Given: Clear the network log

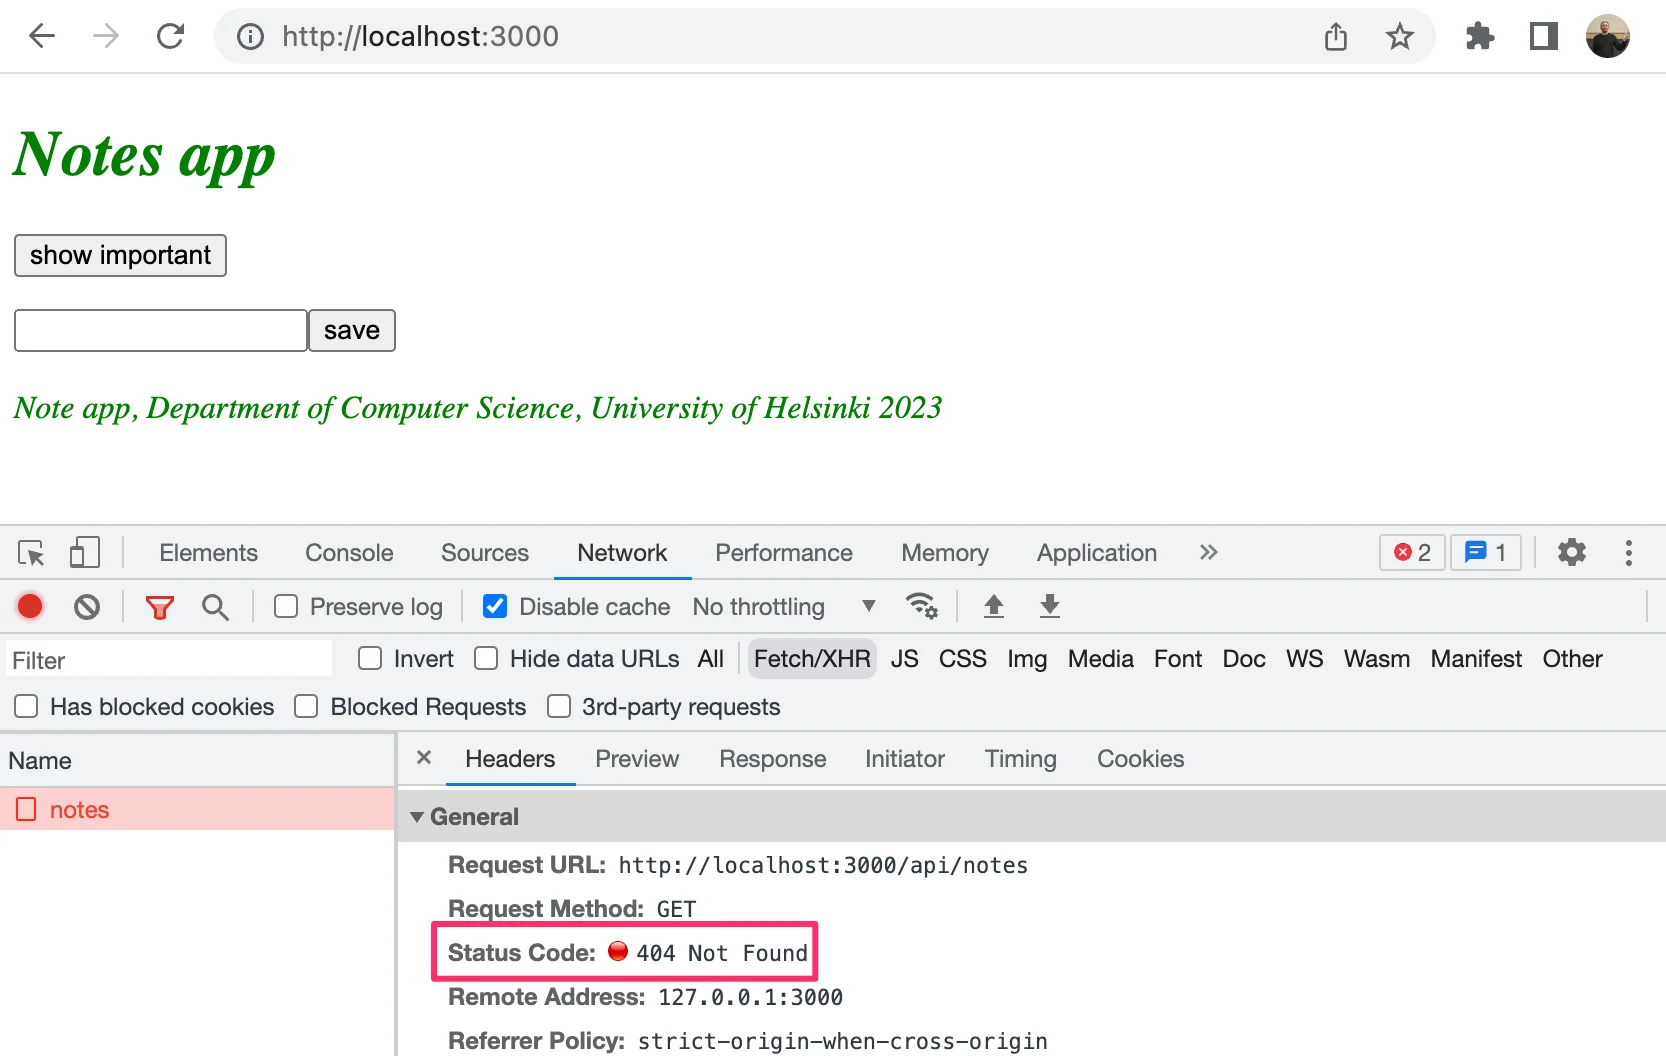Looking at the screenshot, I should coord(87,607).
